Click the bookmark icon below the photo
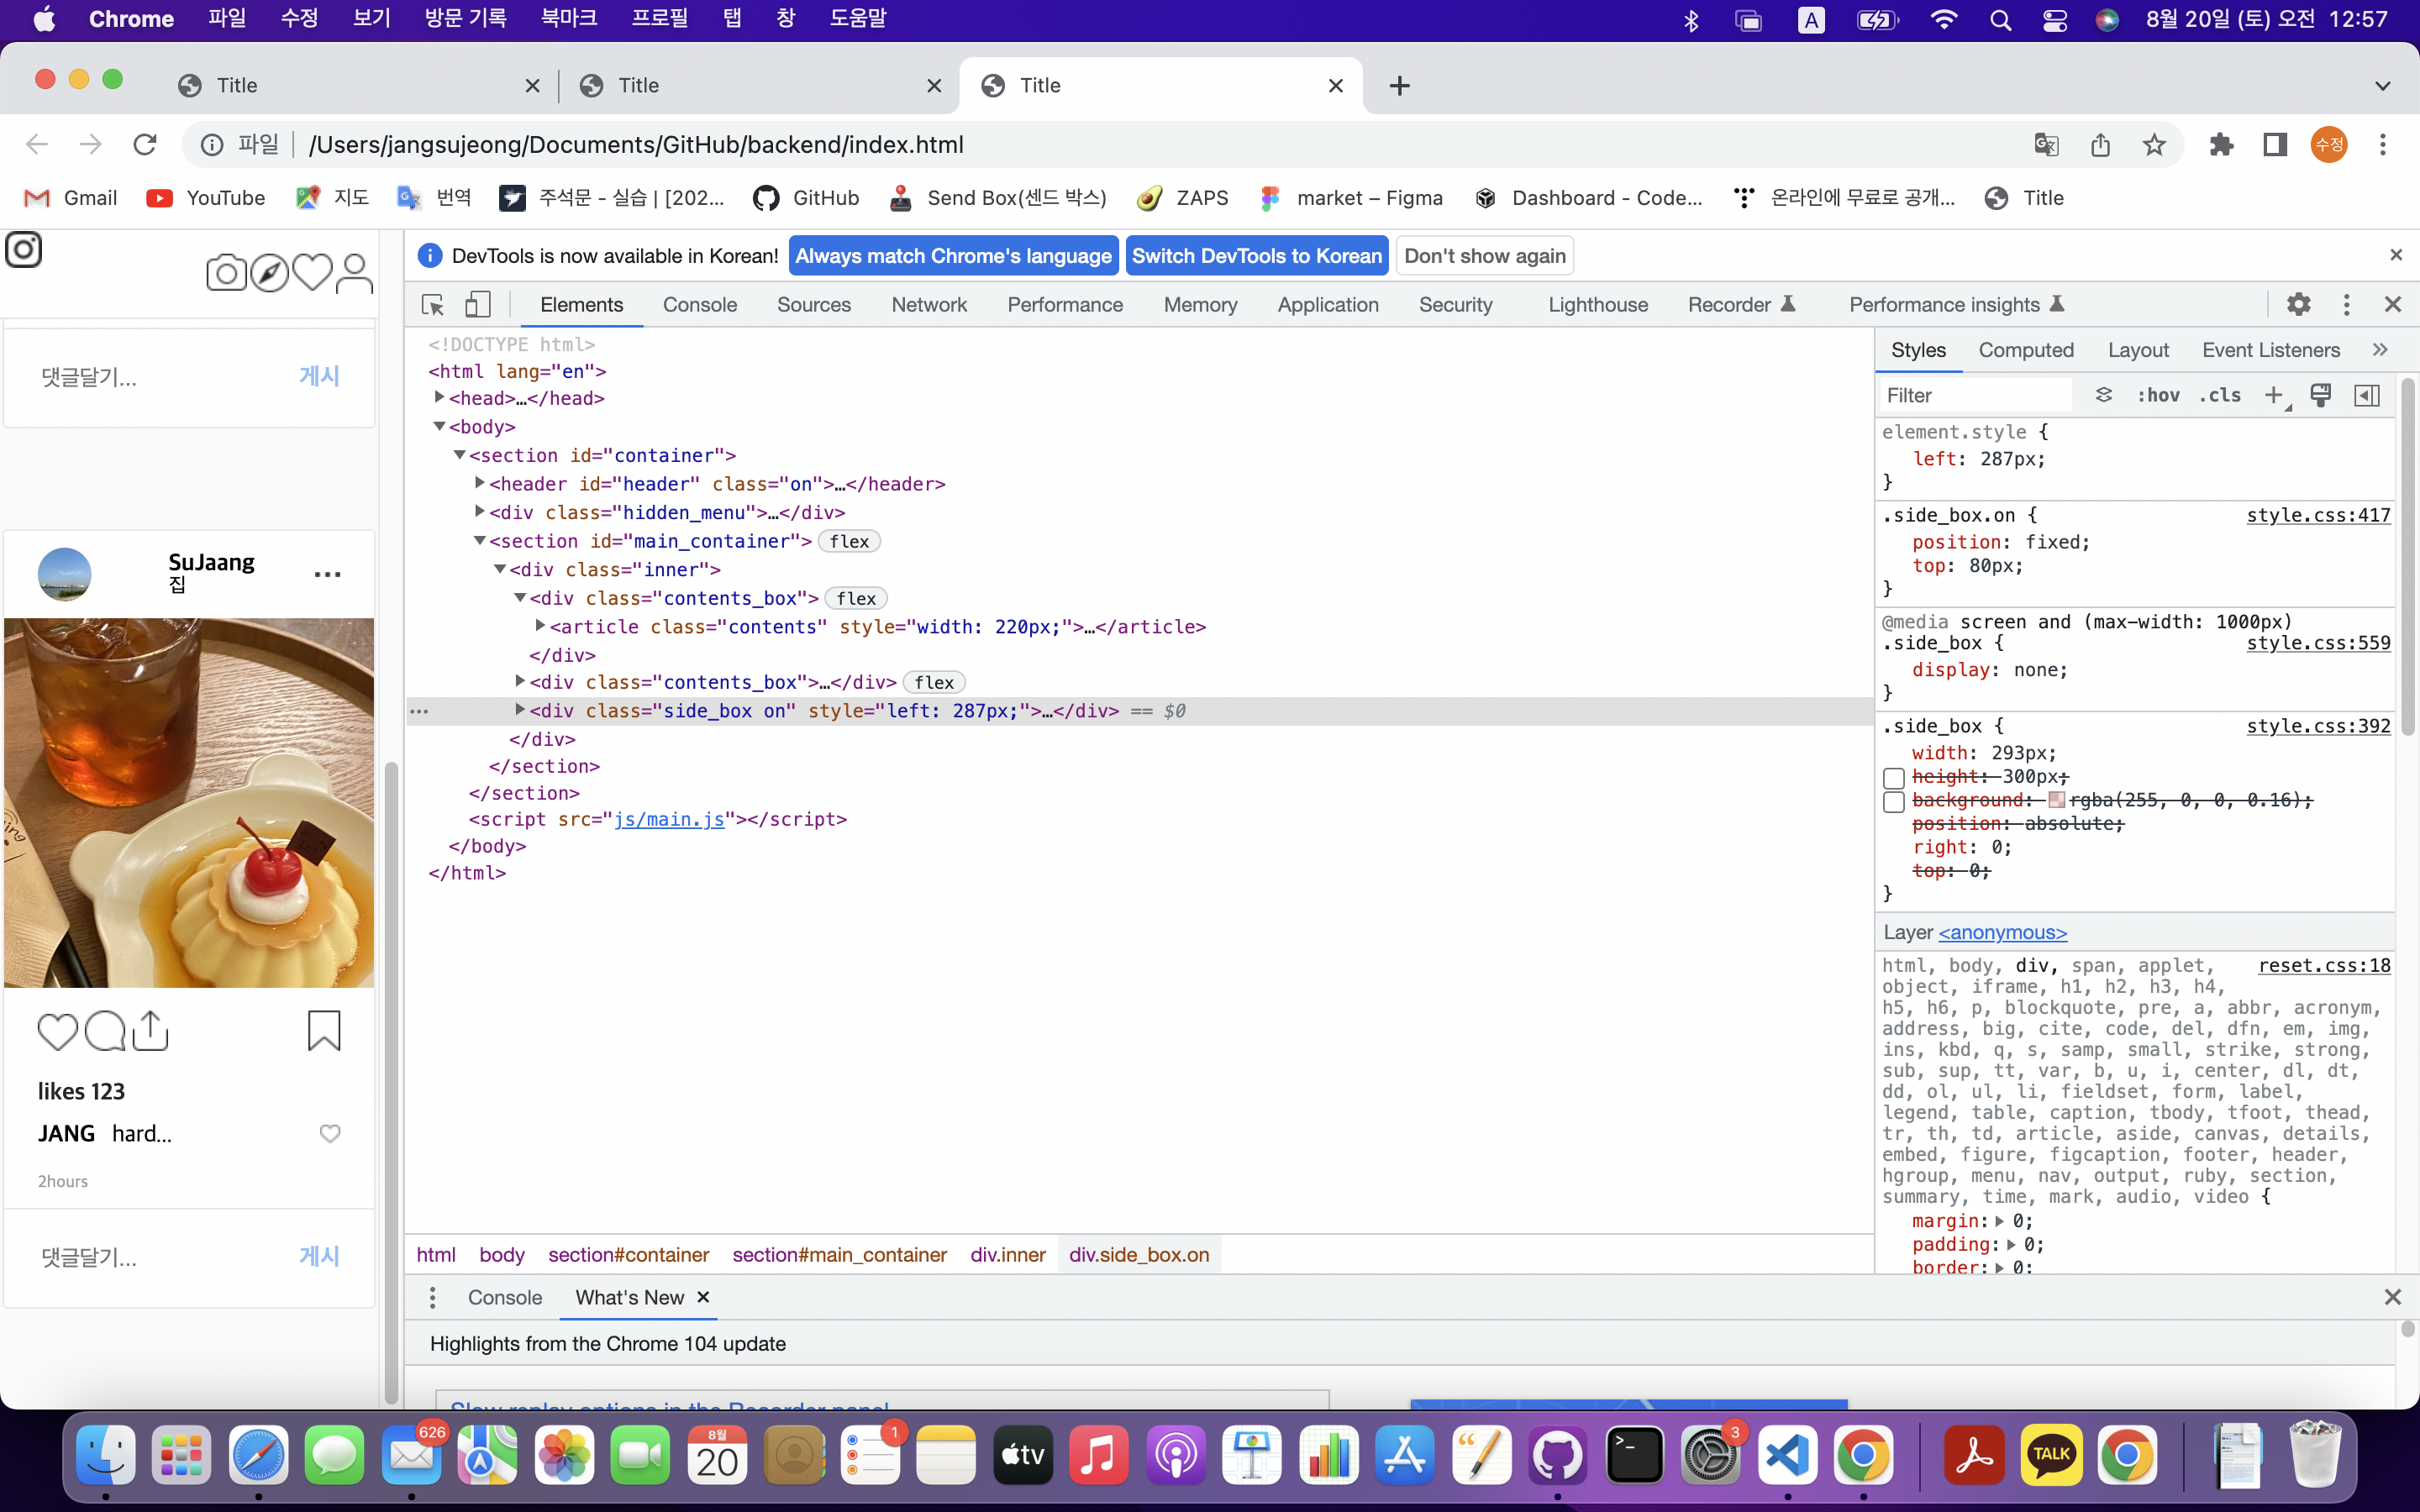The width and height of the screenshot is (2420, 1512). coord(324,1031)
